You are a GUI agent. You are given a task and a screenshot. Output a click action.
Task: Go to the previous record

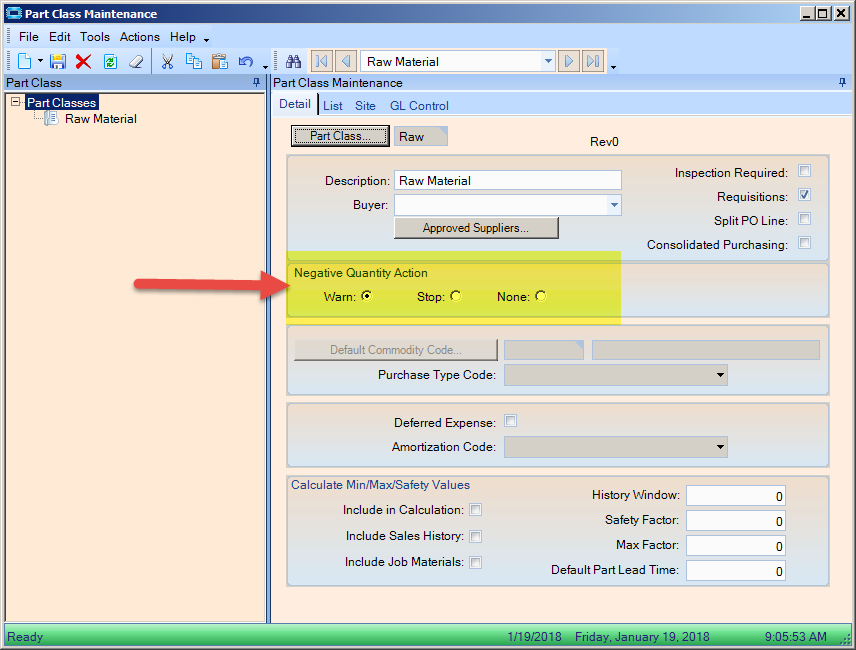point(346,61)
